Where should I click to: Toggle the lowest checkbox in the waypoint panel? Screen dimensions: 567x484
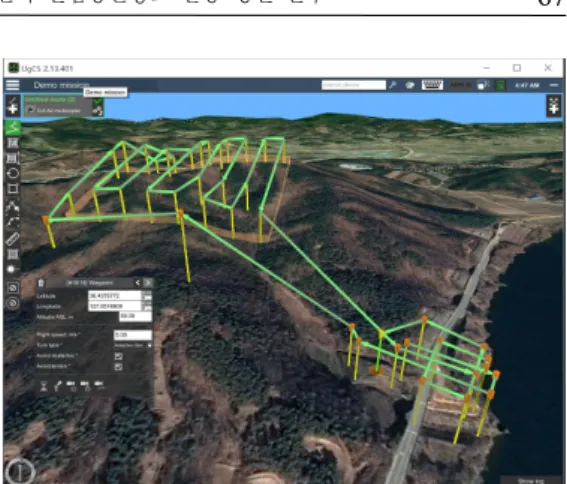pyautogui.click(x=118, y=367)
